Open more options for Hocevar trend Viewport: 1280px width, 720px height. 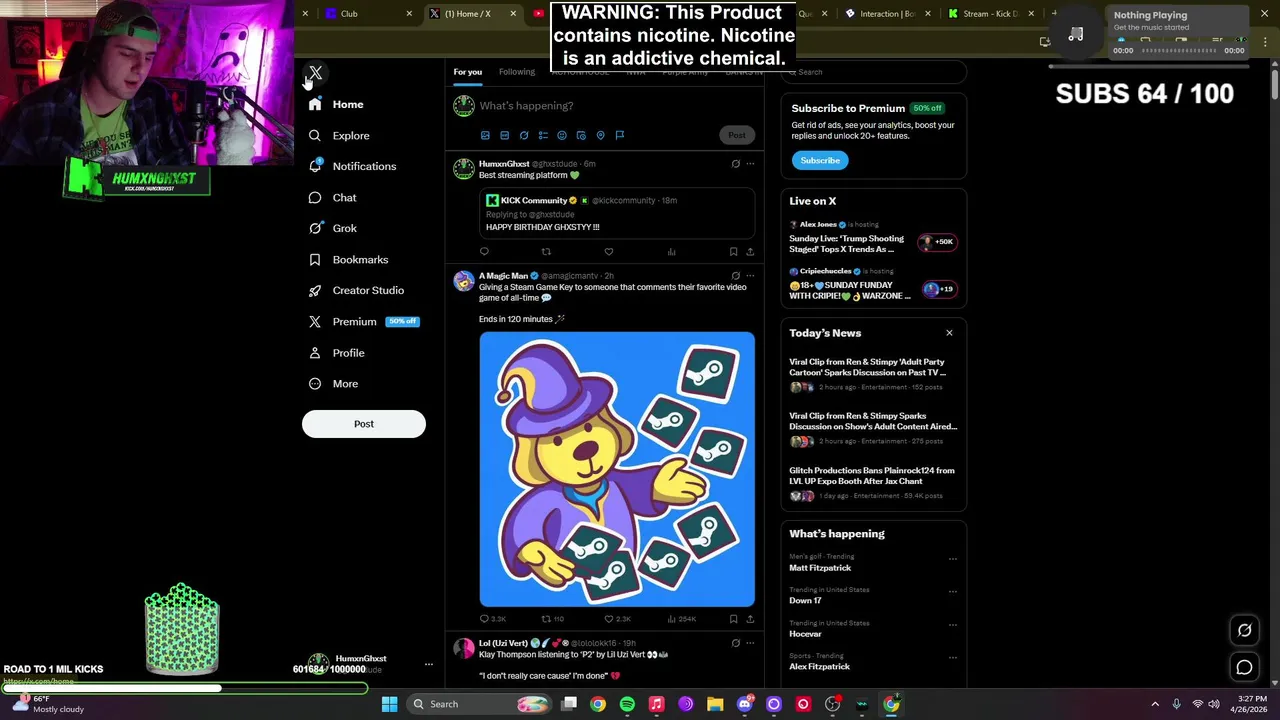click(952, 625)
